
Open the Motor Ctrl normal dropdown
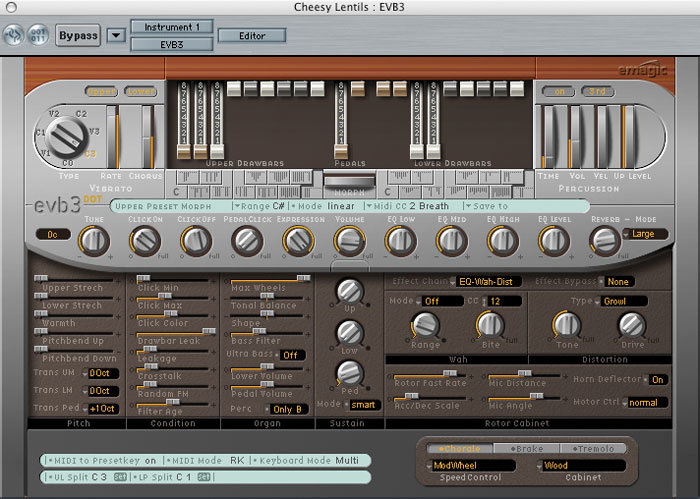click(x=646, y=403)
